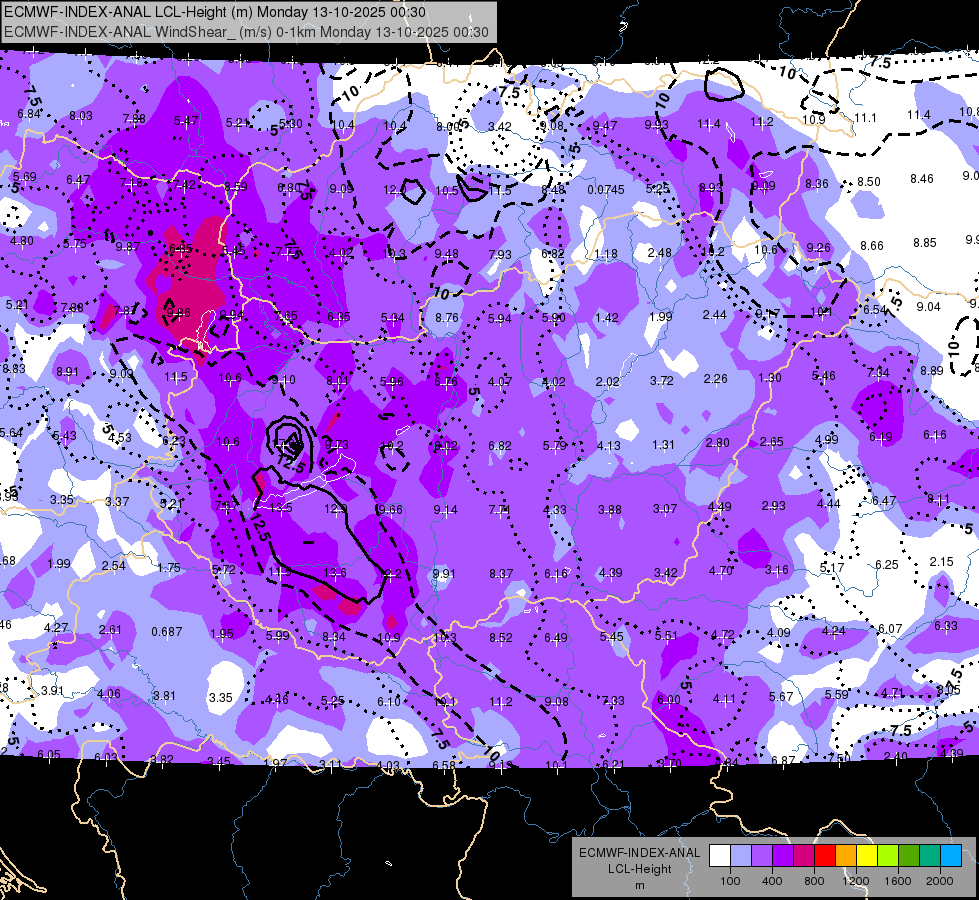Click the wind shear value 6.84
The width and height of the screenshot is (979, 900).
pos(29,114)
